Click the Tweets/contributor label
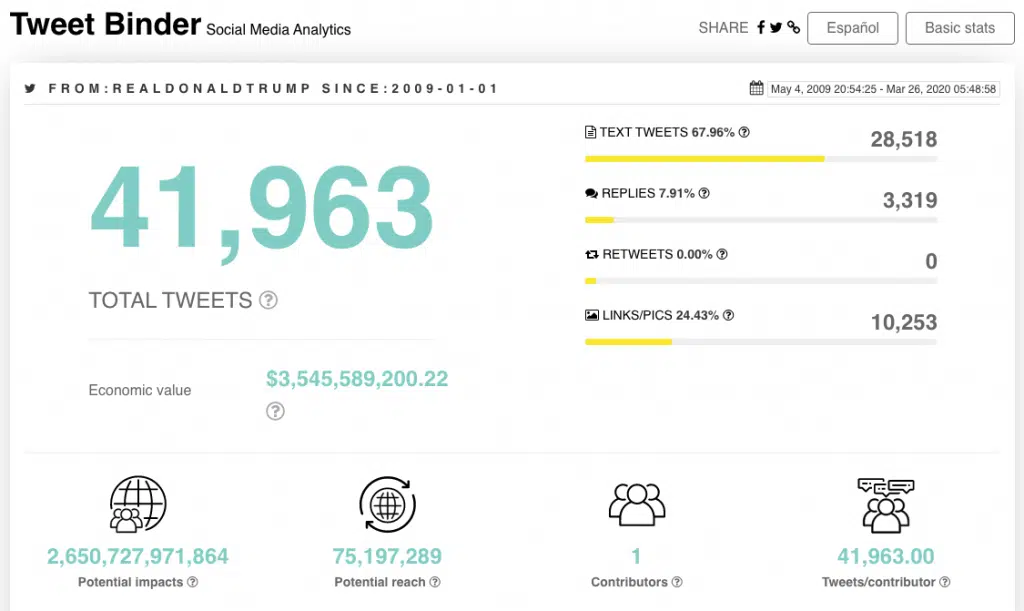 click(x=878, y=582)
